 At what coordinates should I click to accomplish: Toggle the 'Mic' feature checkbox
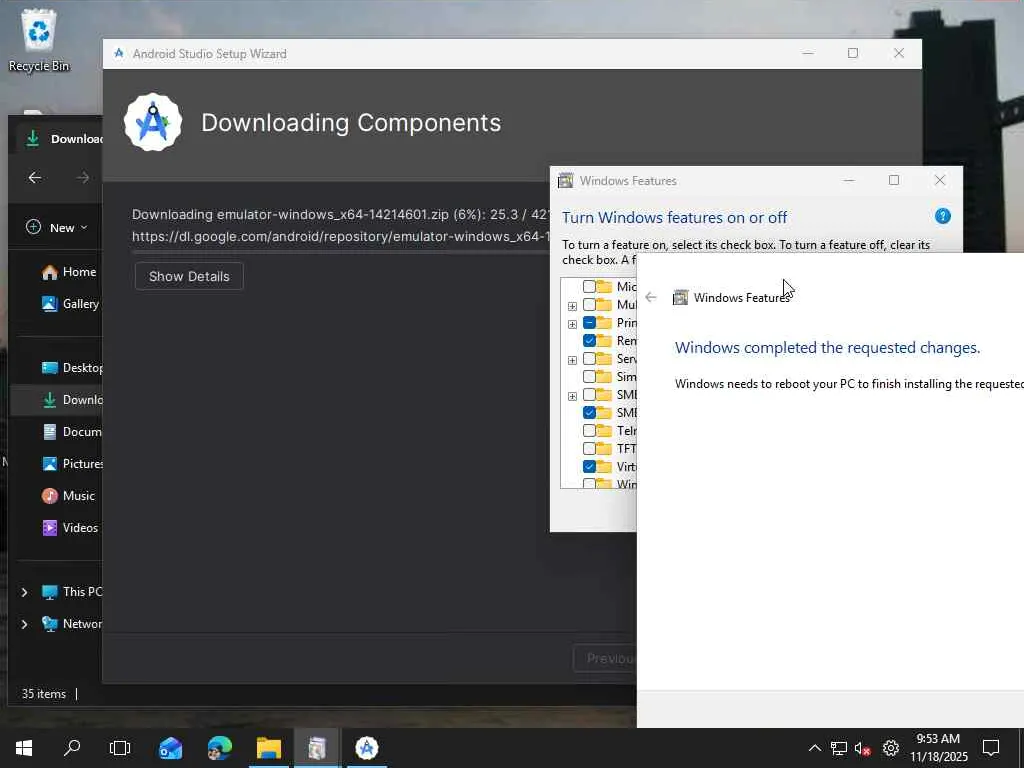[589, 287]
